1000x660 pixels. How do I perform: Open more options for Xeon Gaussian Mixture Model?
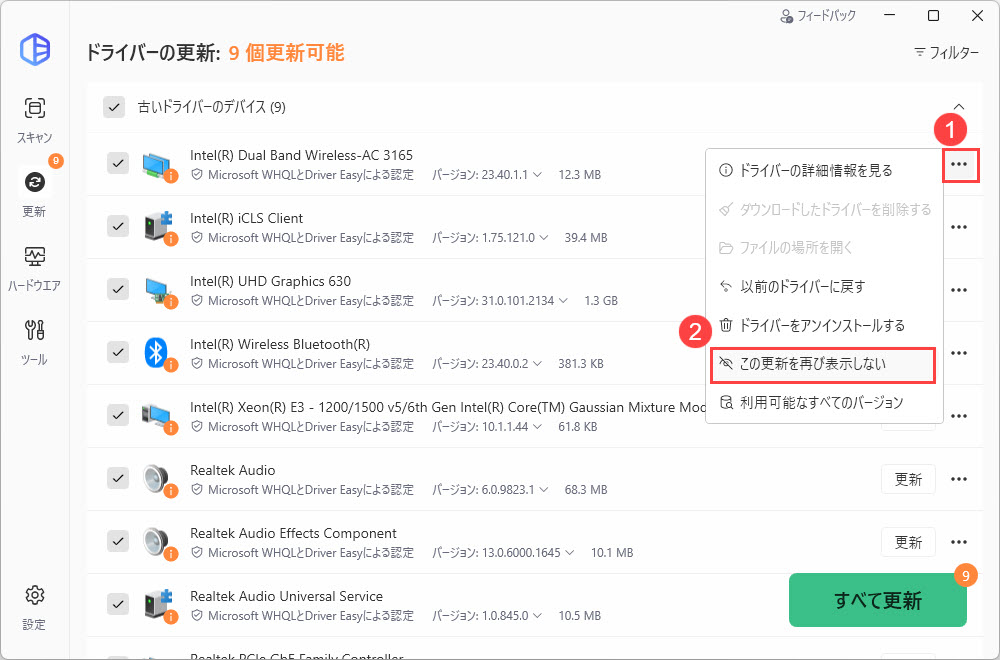(959, 416)
